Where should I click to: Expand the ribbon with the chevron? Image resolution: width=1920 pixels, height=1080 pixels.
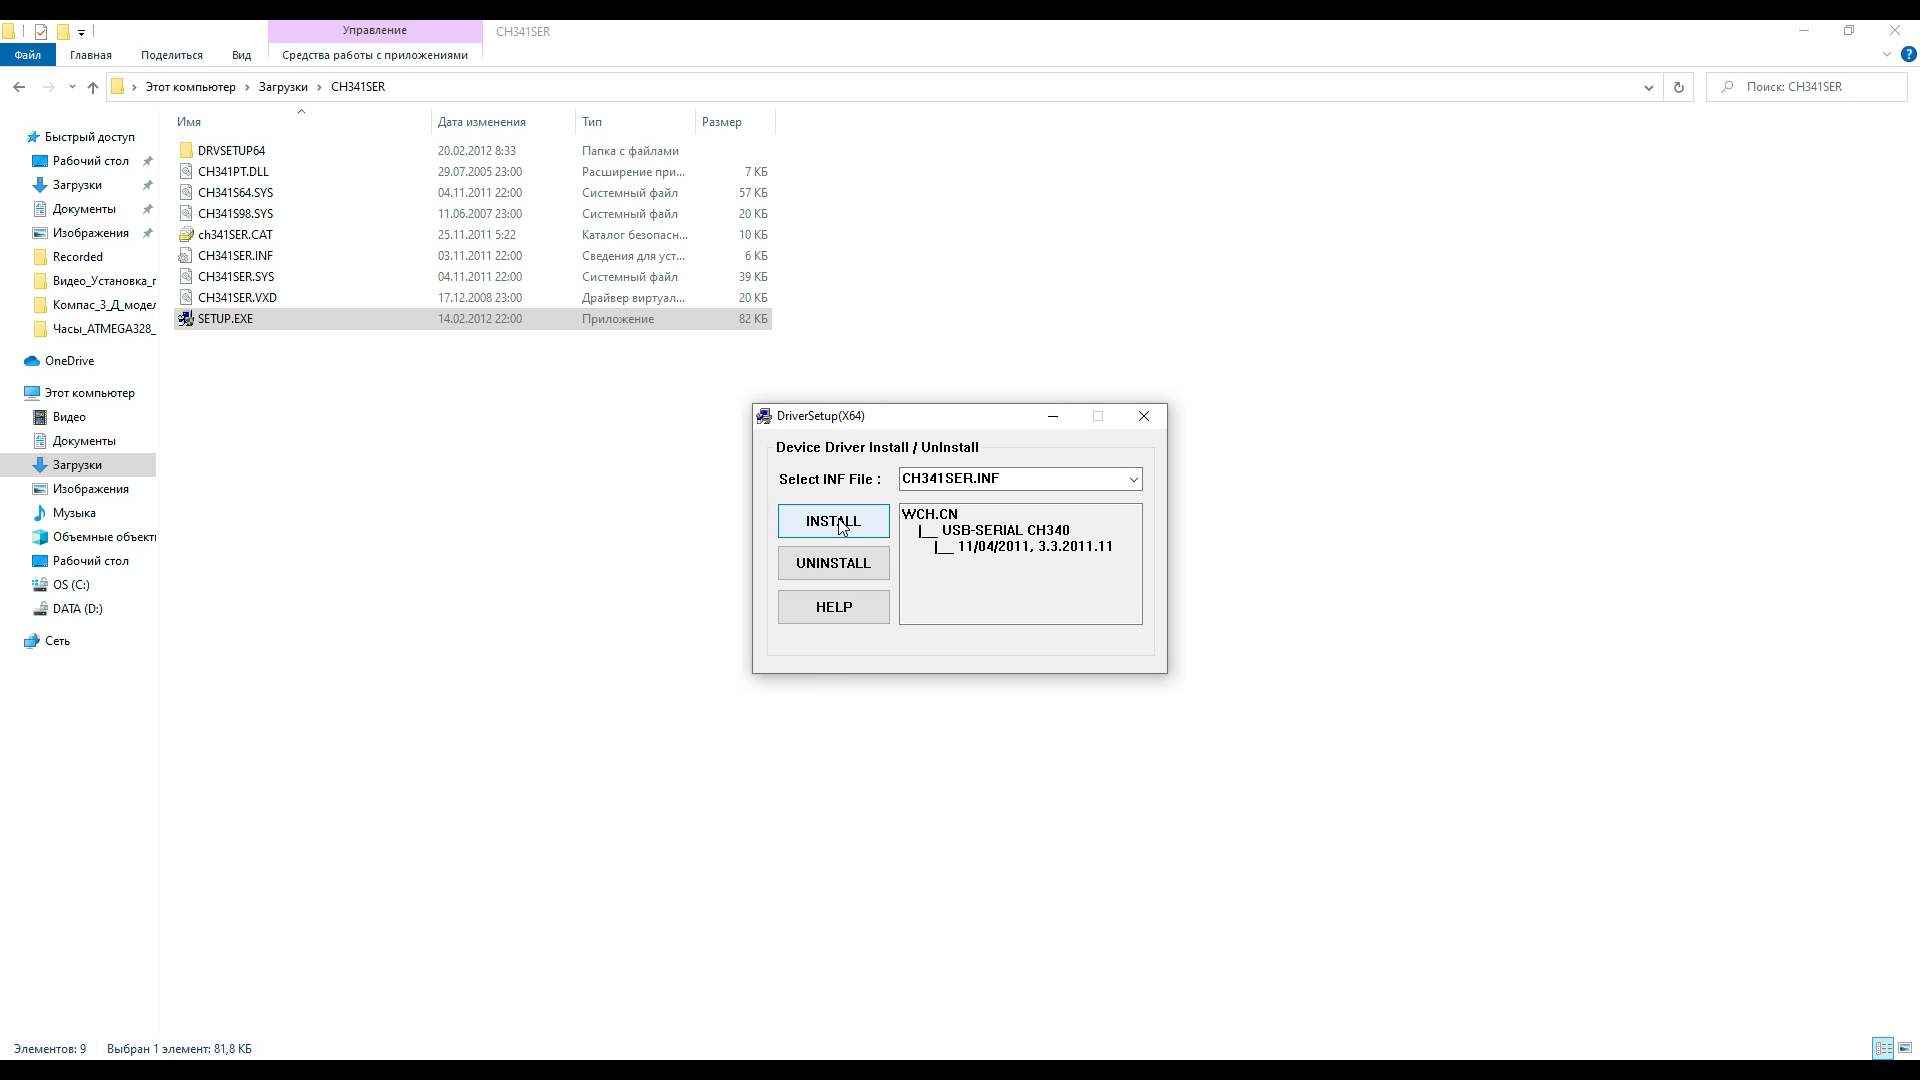1886,55
